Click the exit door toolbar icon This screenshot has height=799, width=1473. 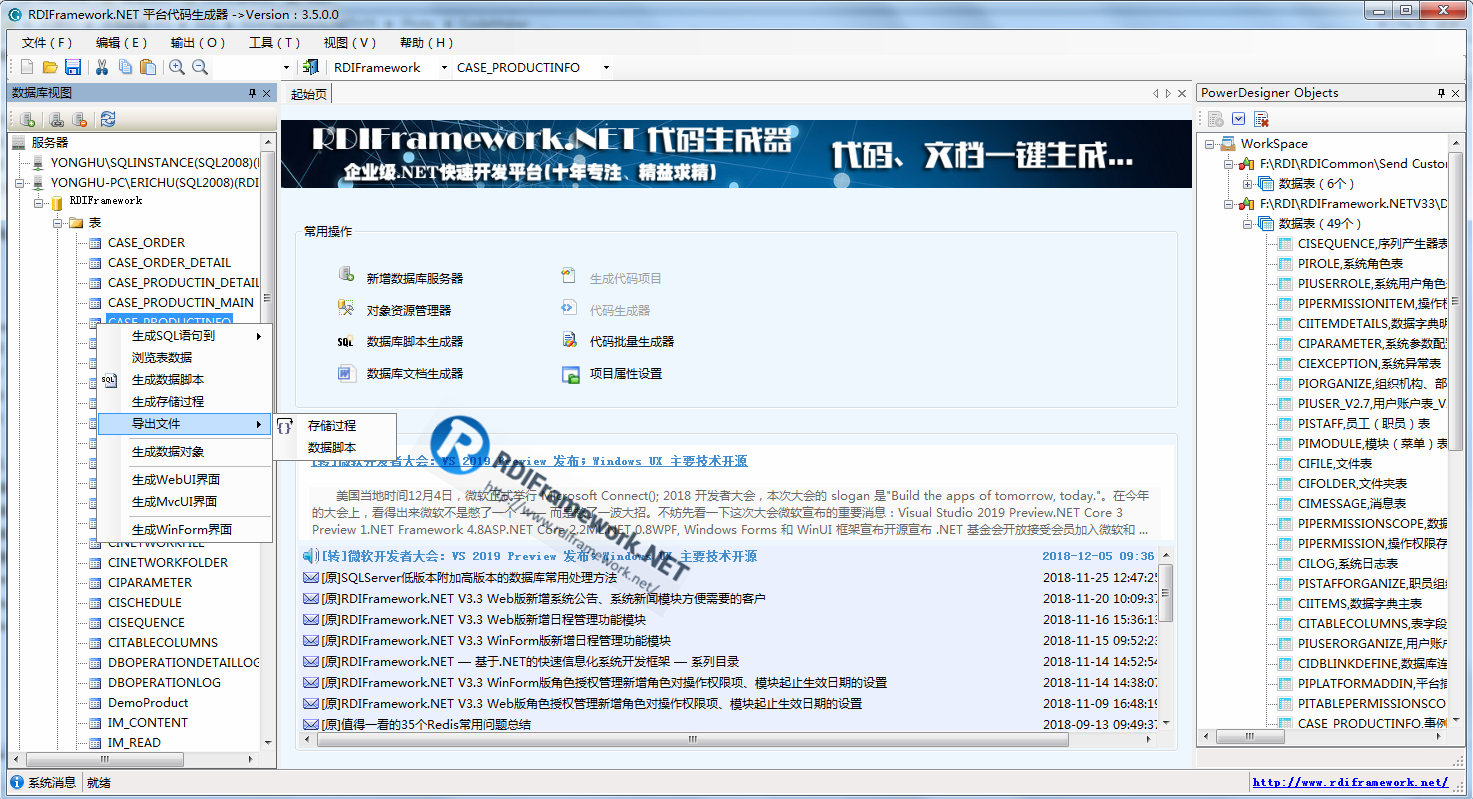coord(311,67)
